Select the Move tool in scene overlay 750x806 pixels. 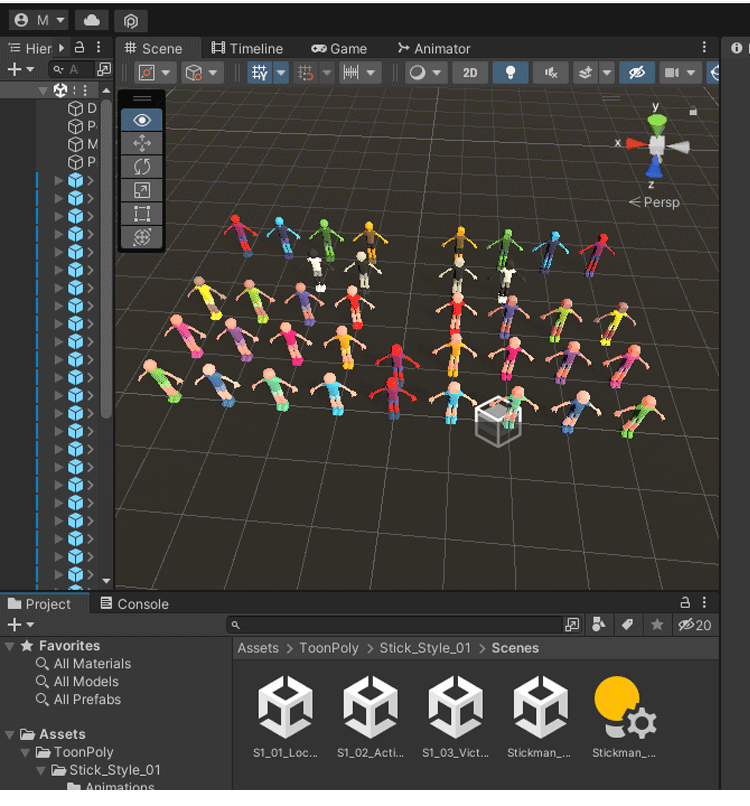(x=141, y=144)
